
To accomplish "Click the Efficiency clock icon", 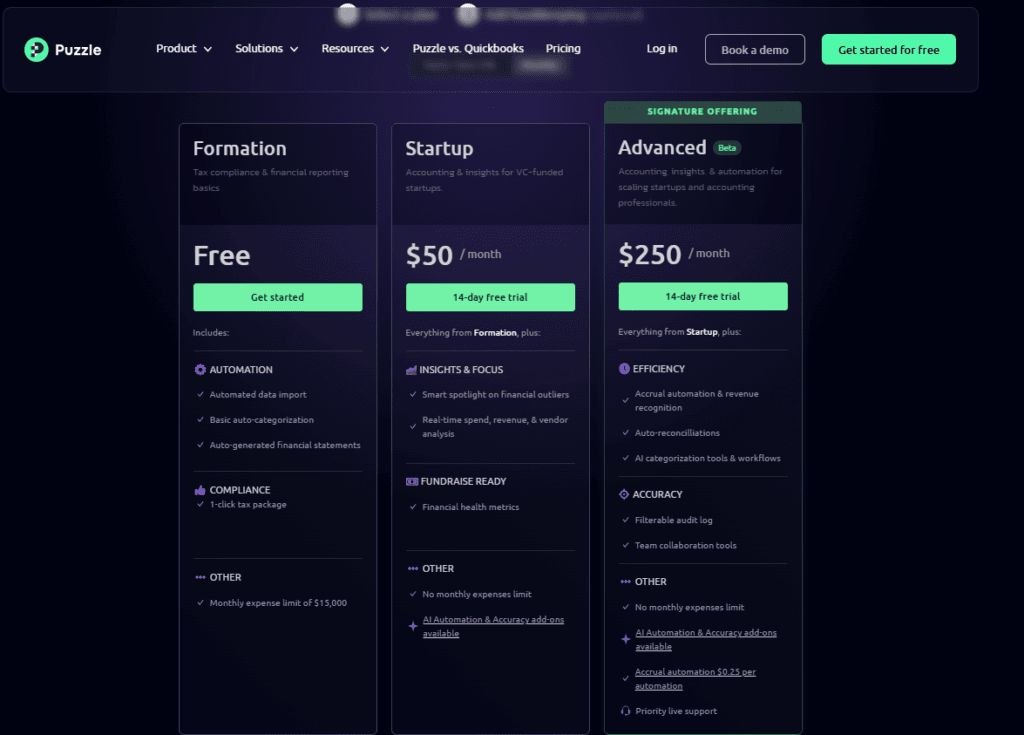I will pyautogui.click(x=624, y=369).
